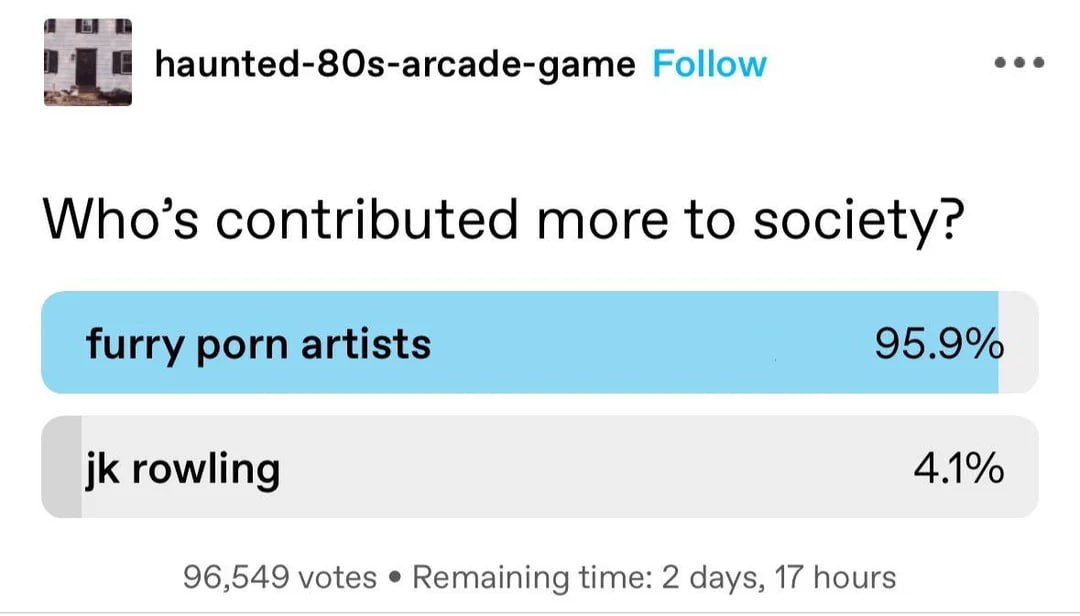Click the 95.9% result percentage
Viewport: 1080px width, 616px height.
tap(939, 344)
